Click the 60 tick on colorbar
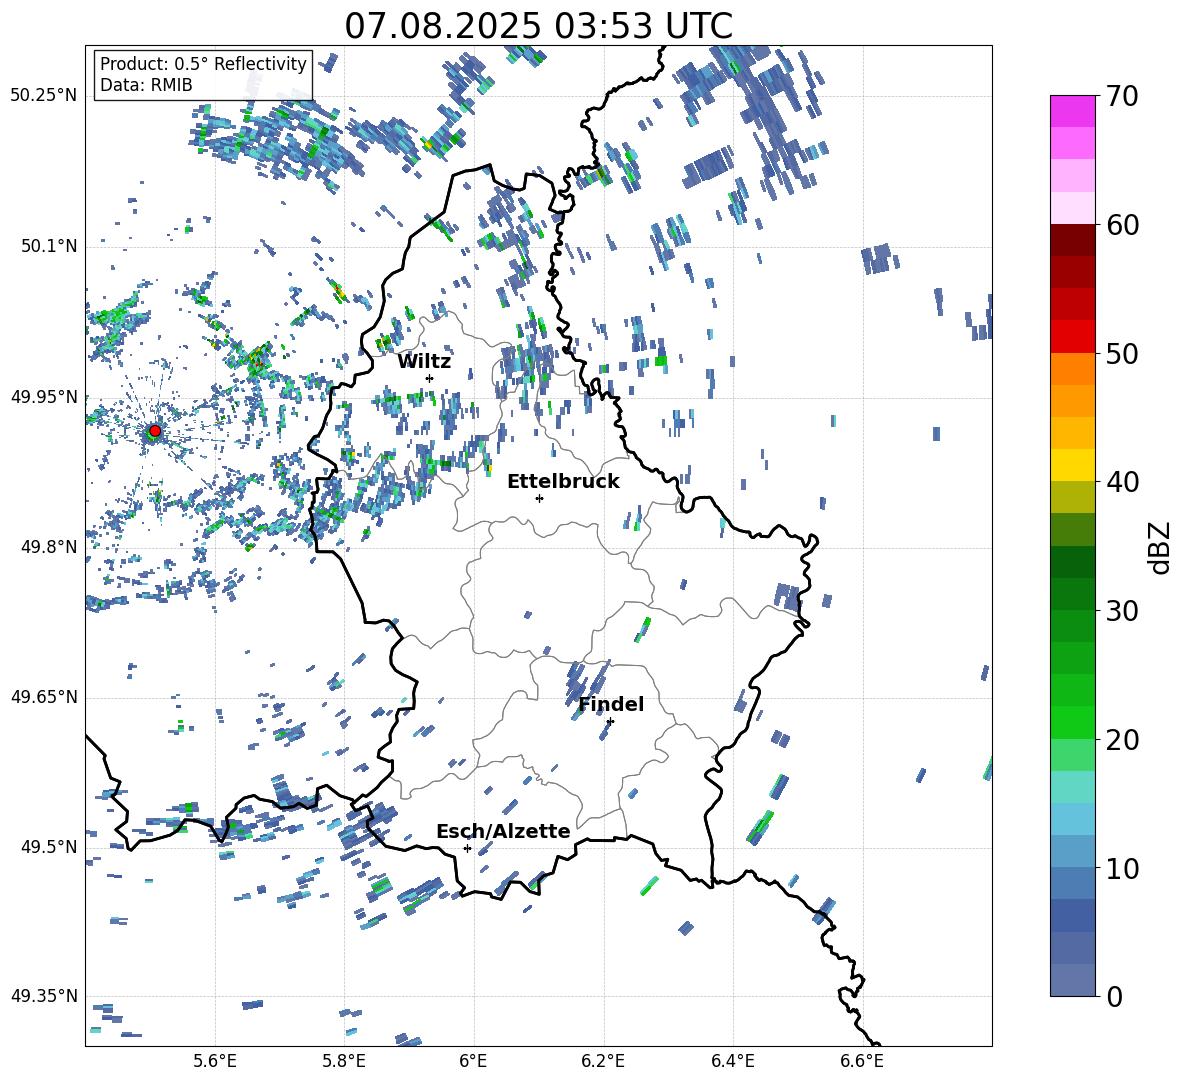 coord(1122,225)
